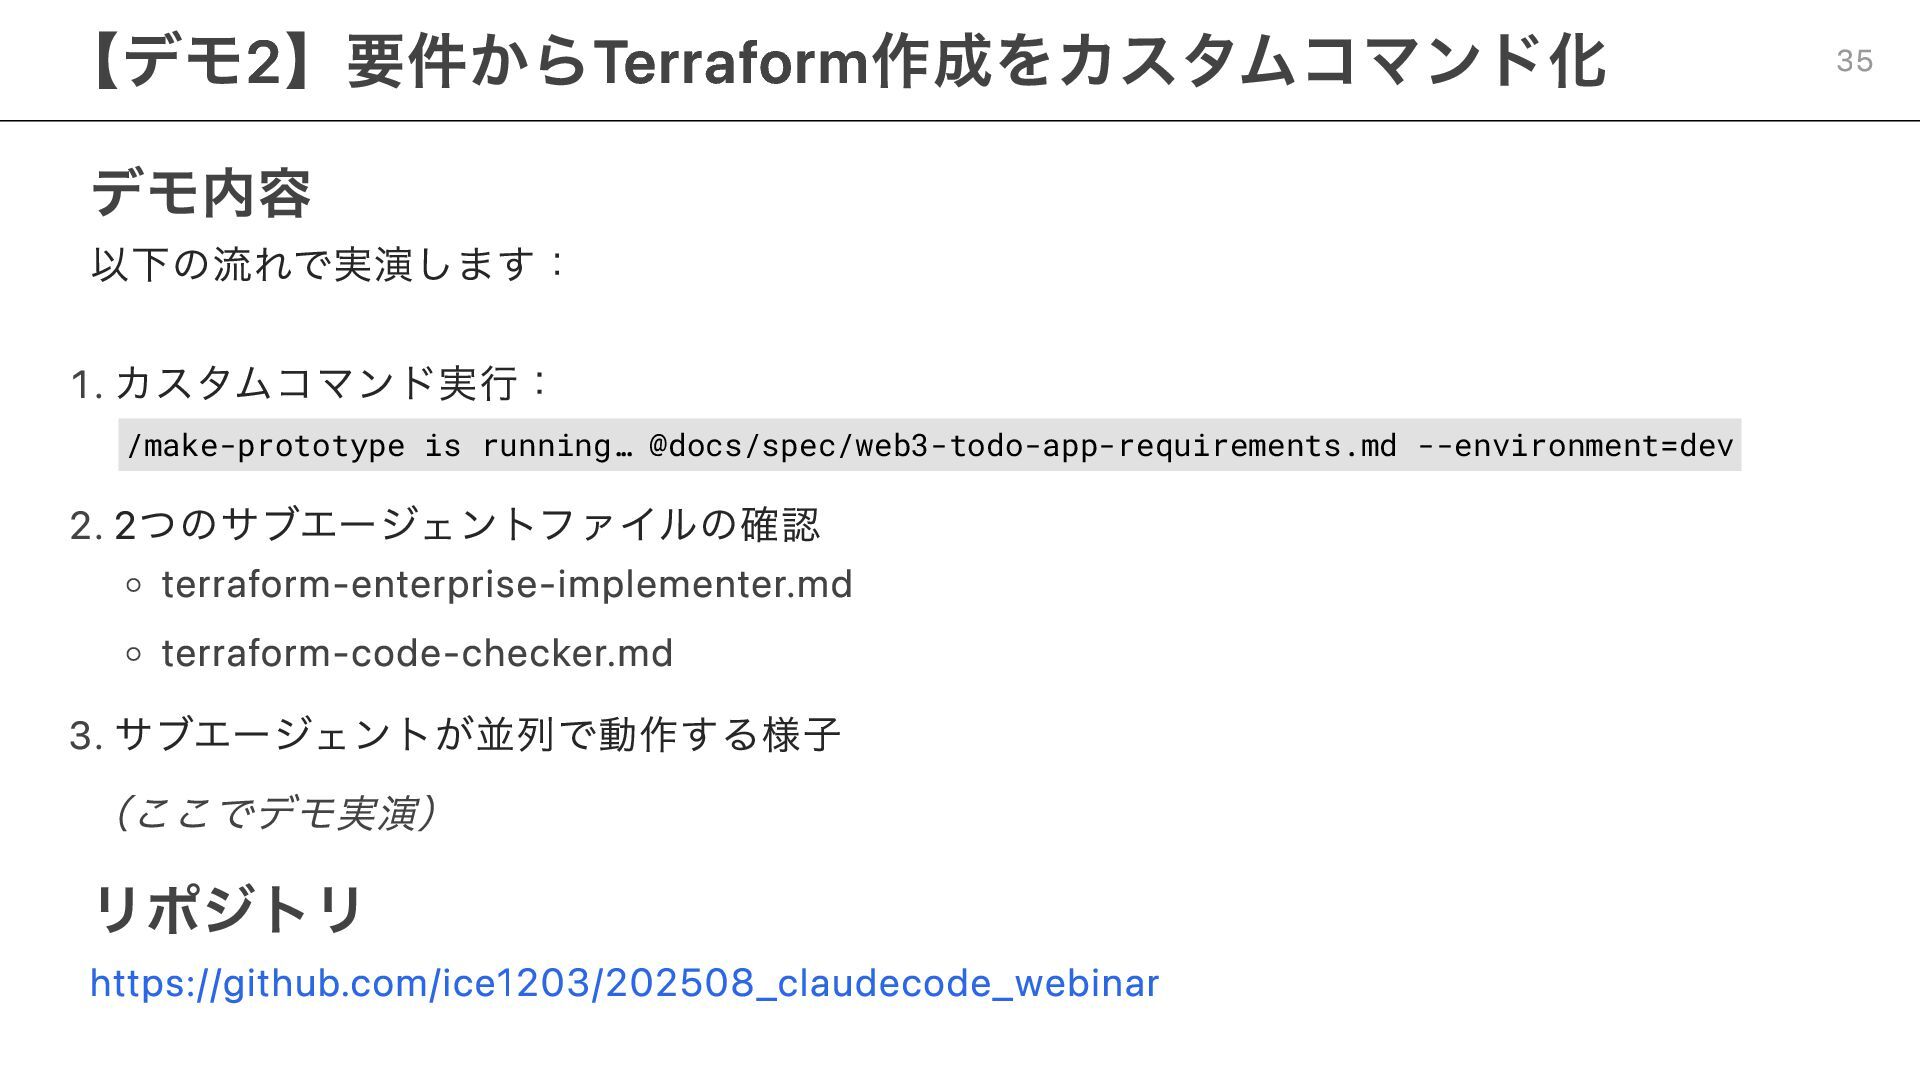This screenshot has width=1920, height=1080.
Task: Click list item 1 カスタムコマンド実行
Action: pyautogui.click(x=309, y=383)
